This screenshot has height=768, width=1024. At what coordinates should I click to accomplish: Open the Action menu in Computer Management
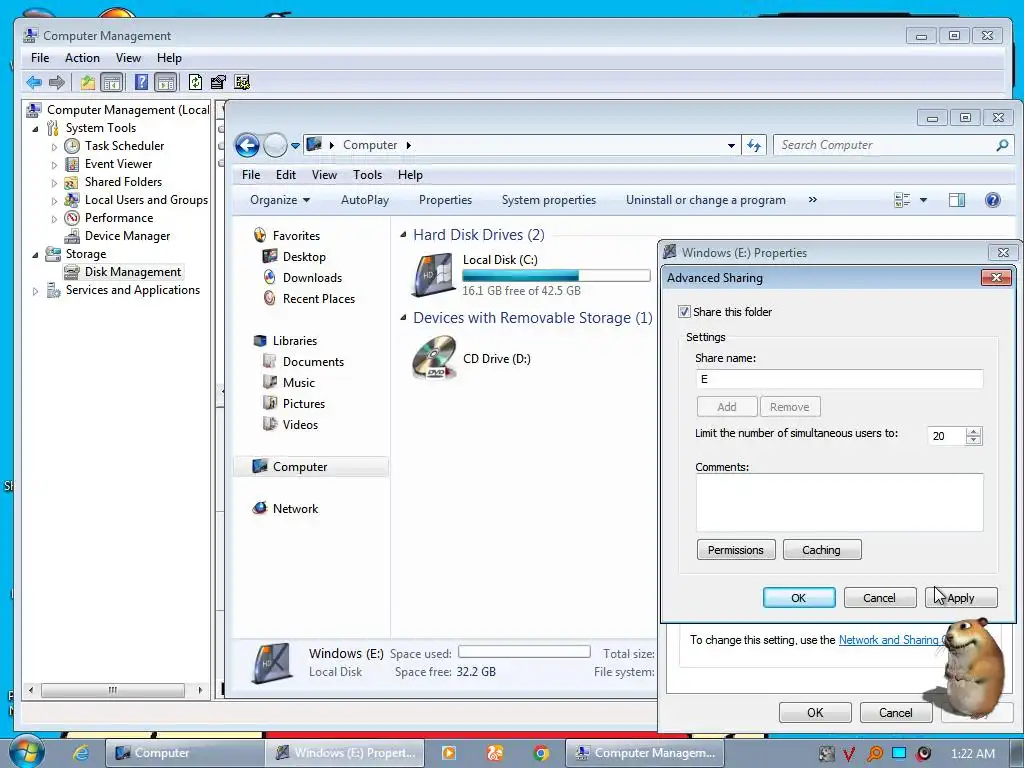[x=82, y=57]
